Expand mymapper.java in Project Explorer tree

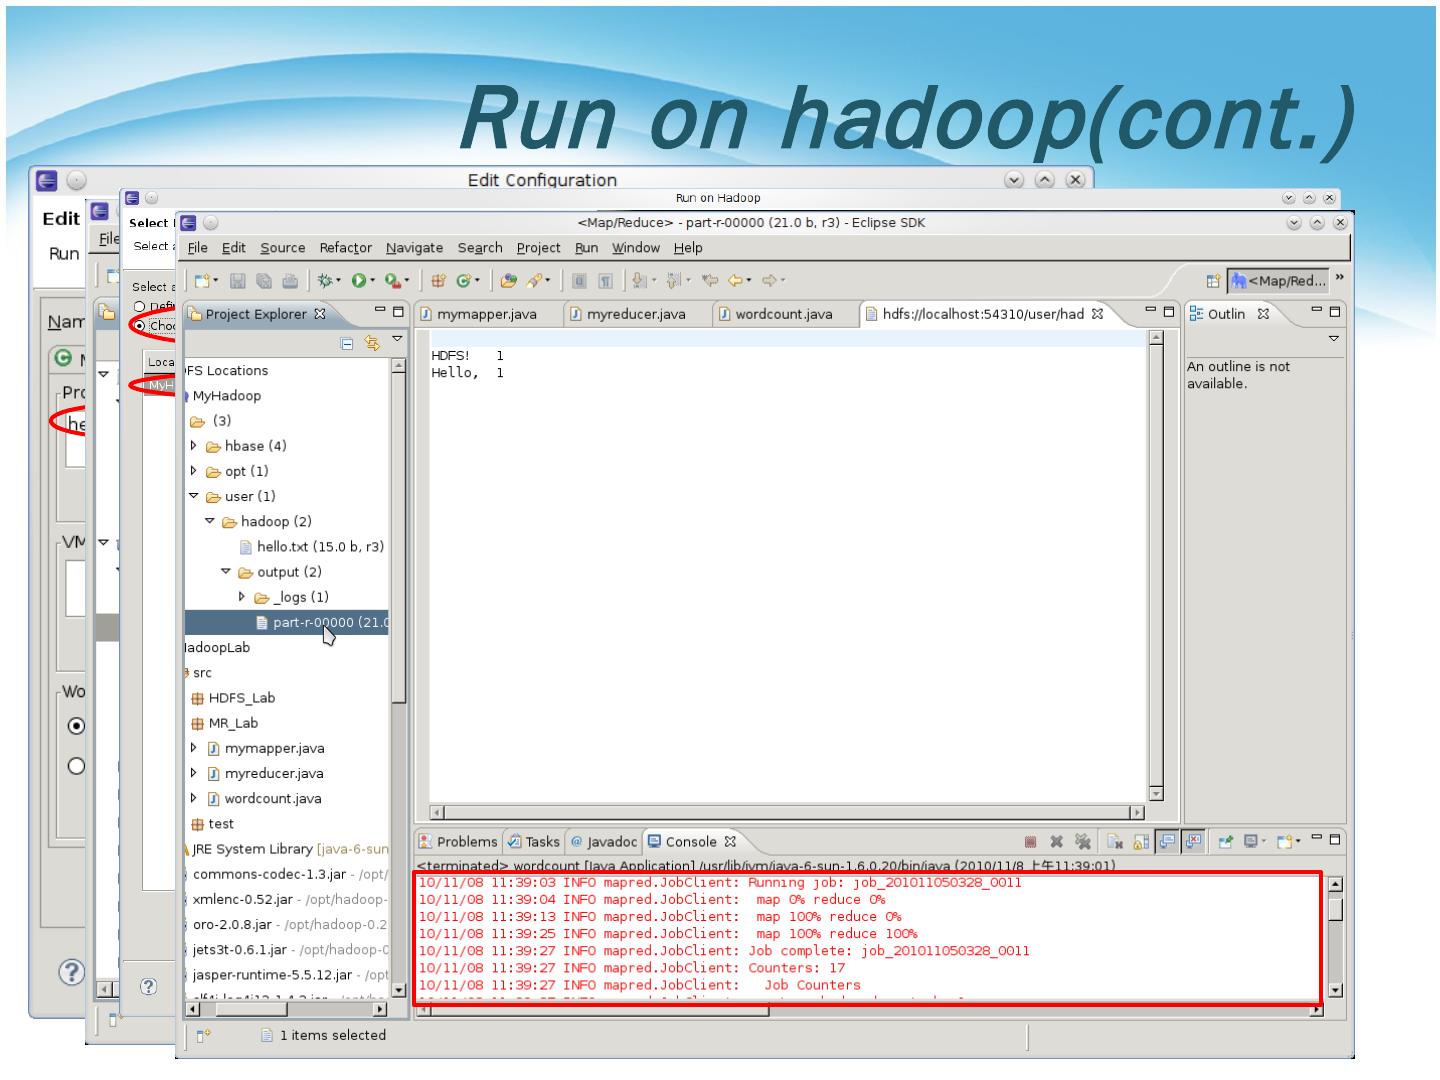click(x=194, y=748)
